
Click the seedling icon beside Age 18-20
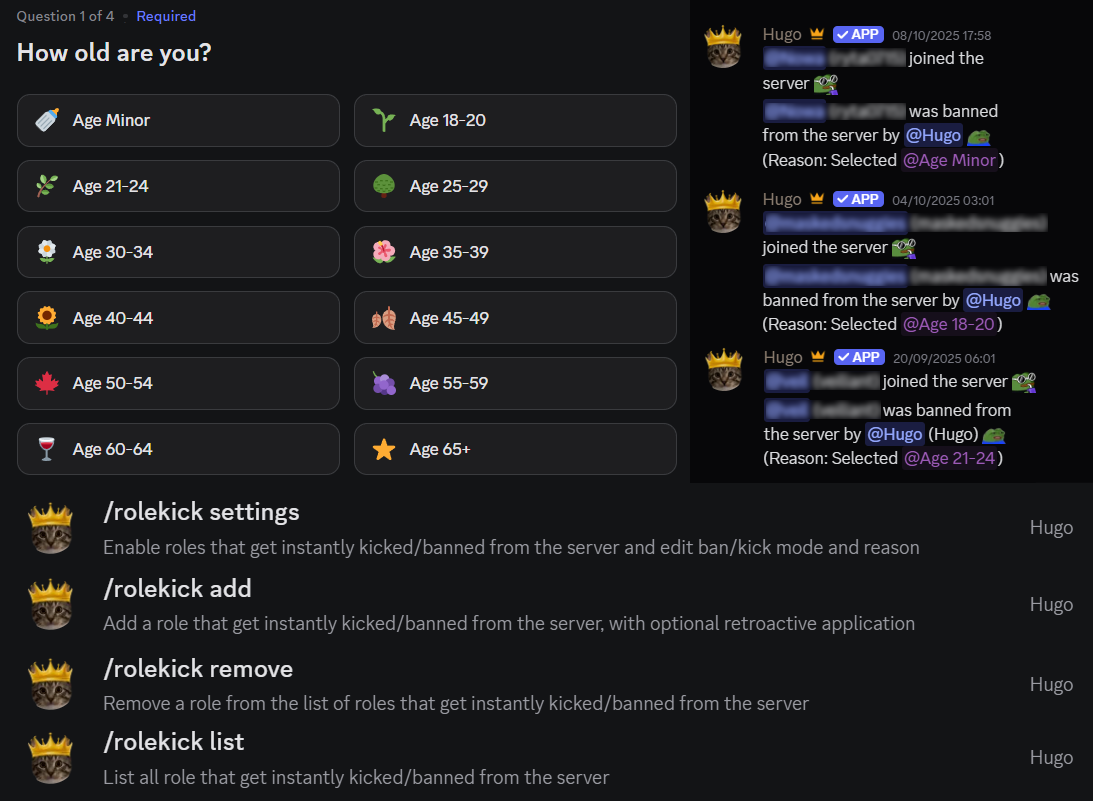pos(383,121)
